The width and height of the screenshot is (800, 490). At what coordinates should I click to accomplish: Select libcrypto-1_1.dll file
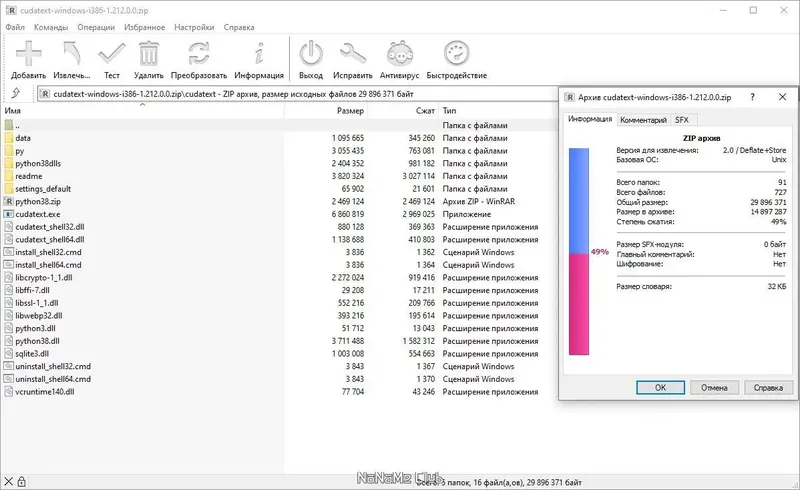point(43,278)
